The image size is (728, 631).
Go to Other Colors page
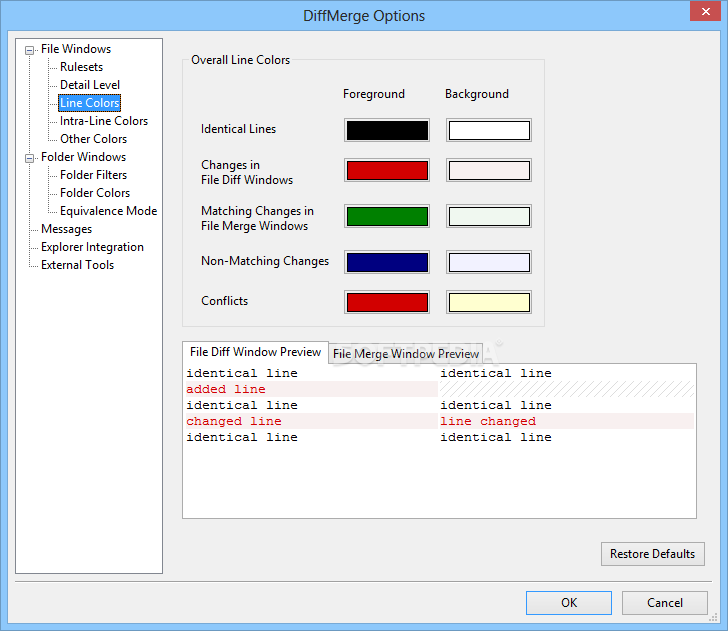[93, 139]
